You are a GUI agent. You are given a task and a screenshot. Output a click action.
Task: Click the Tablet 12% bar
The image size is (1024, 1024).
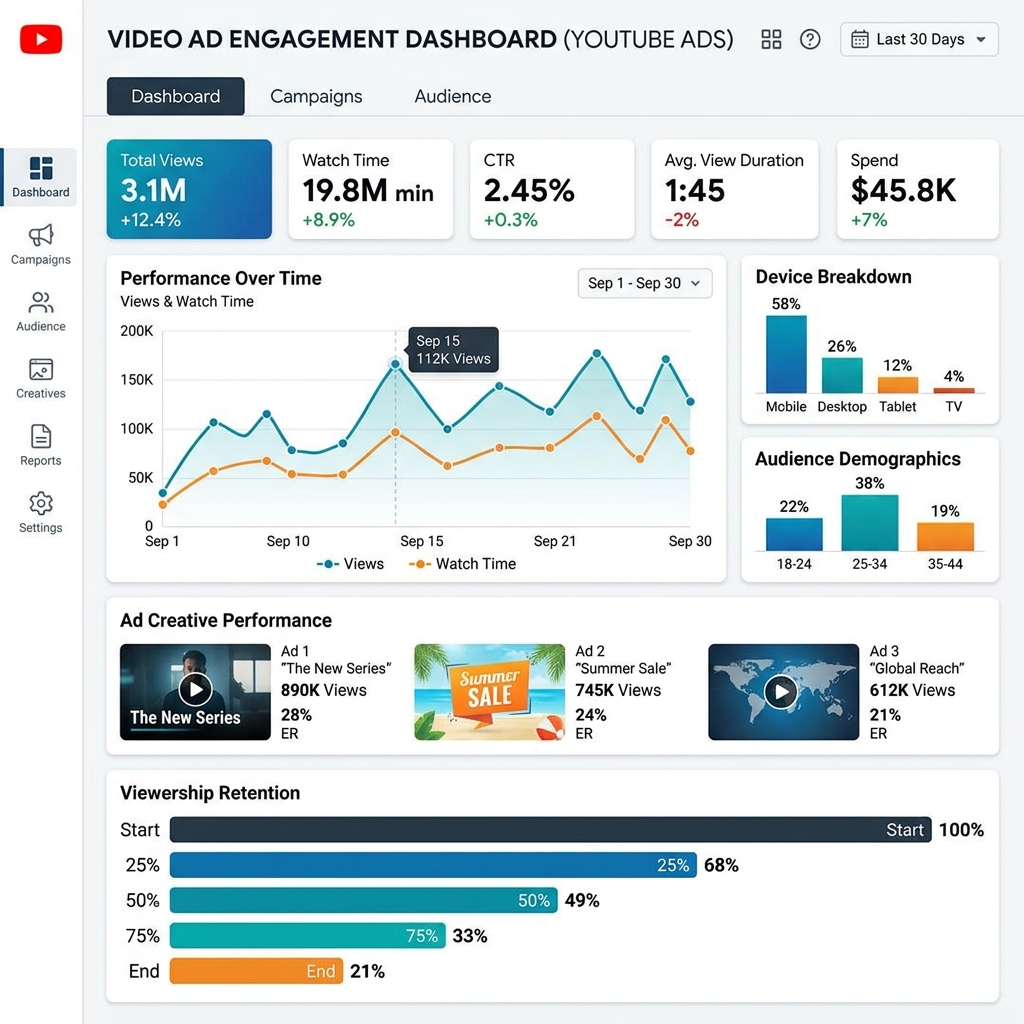tap(898, 385)
